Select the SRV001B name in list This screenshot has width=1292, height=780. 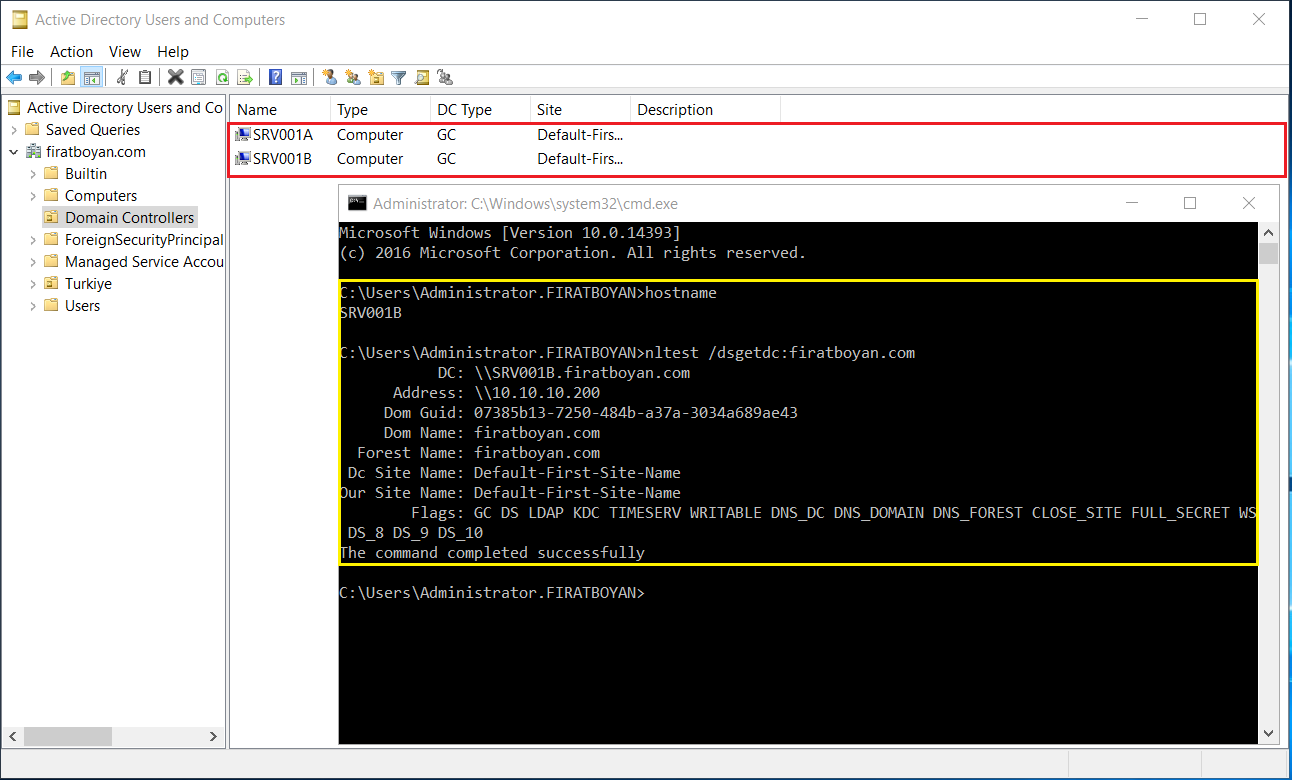[283, 159]
